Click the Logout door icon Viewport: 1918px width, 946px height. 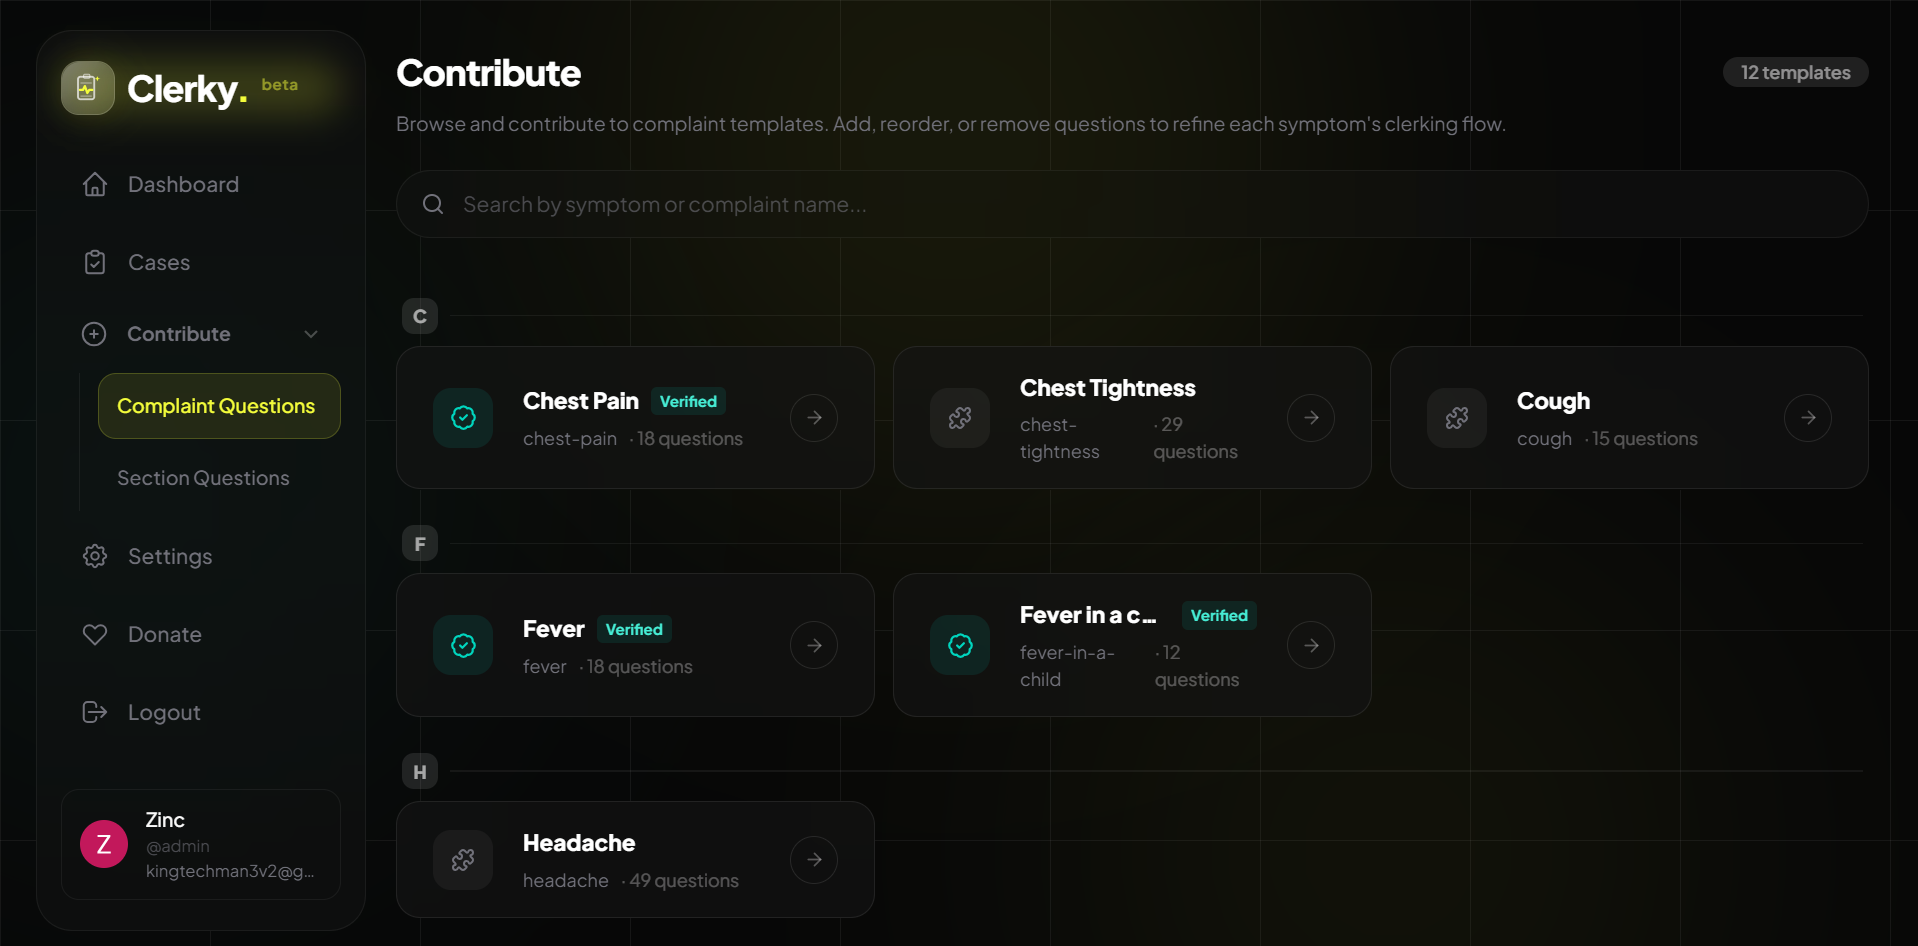[x=95, y=712]
